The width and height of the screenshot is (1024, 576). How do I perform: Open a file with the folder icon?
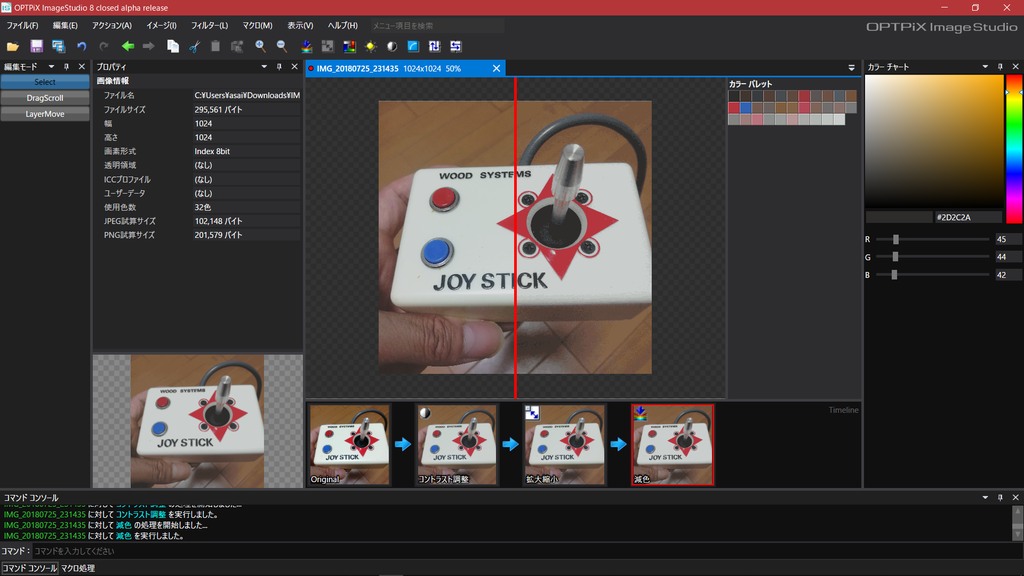tap(12, 46)
